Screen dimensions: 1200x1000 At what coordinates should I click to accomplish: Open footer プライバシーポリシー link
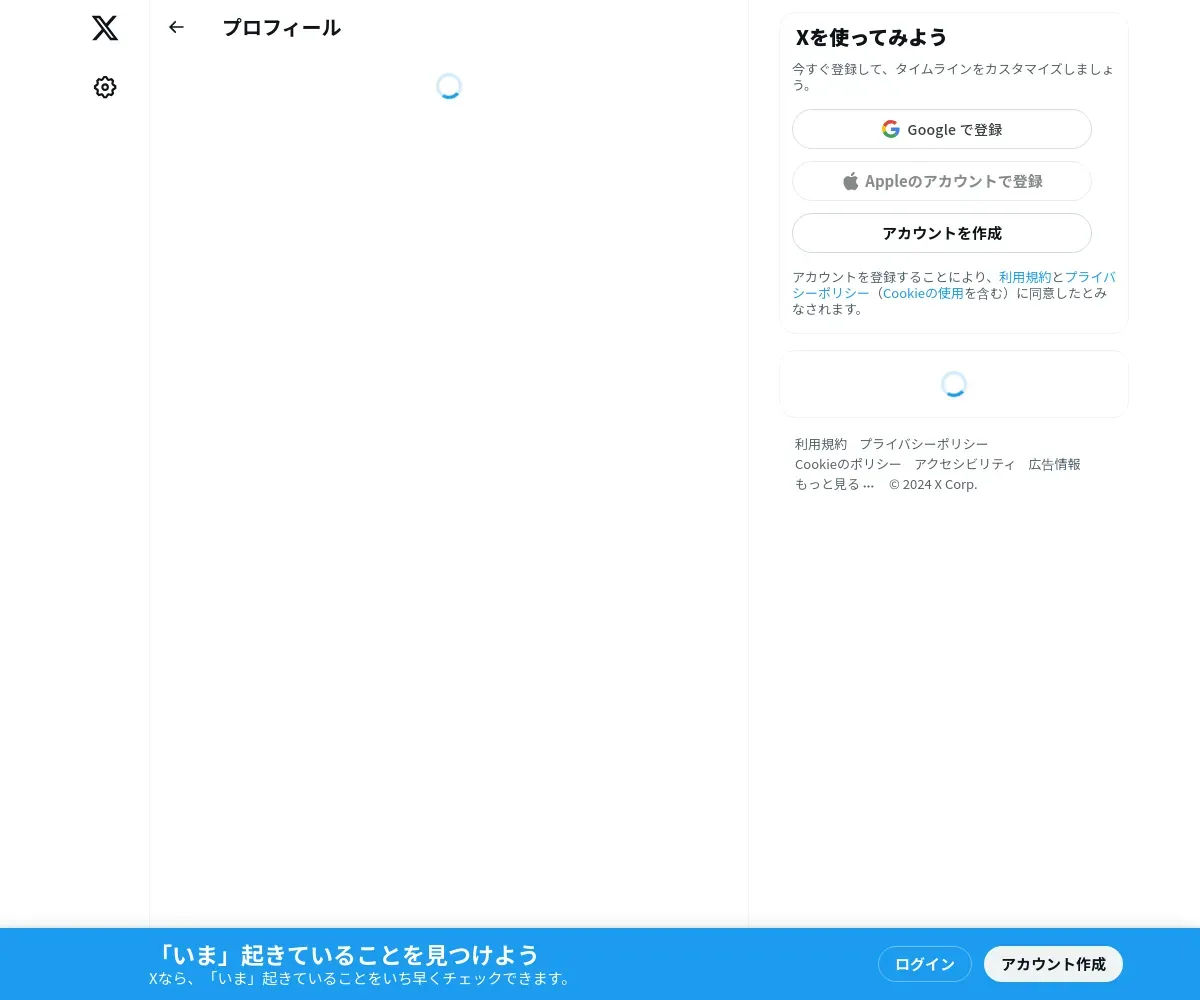924,444
